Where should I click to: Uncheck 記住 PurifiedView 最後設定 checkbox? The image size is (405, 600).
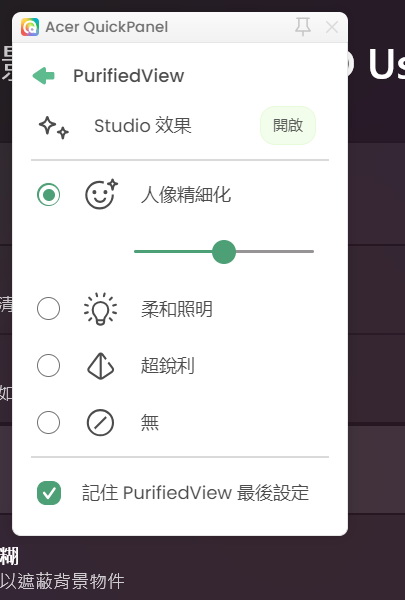[x=49, y=493]
